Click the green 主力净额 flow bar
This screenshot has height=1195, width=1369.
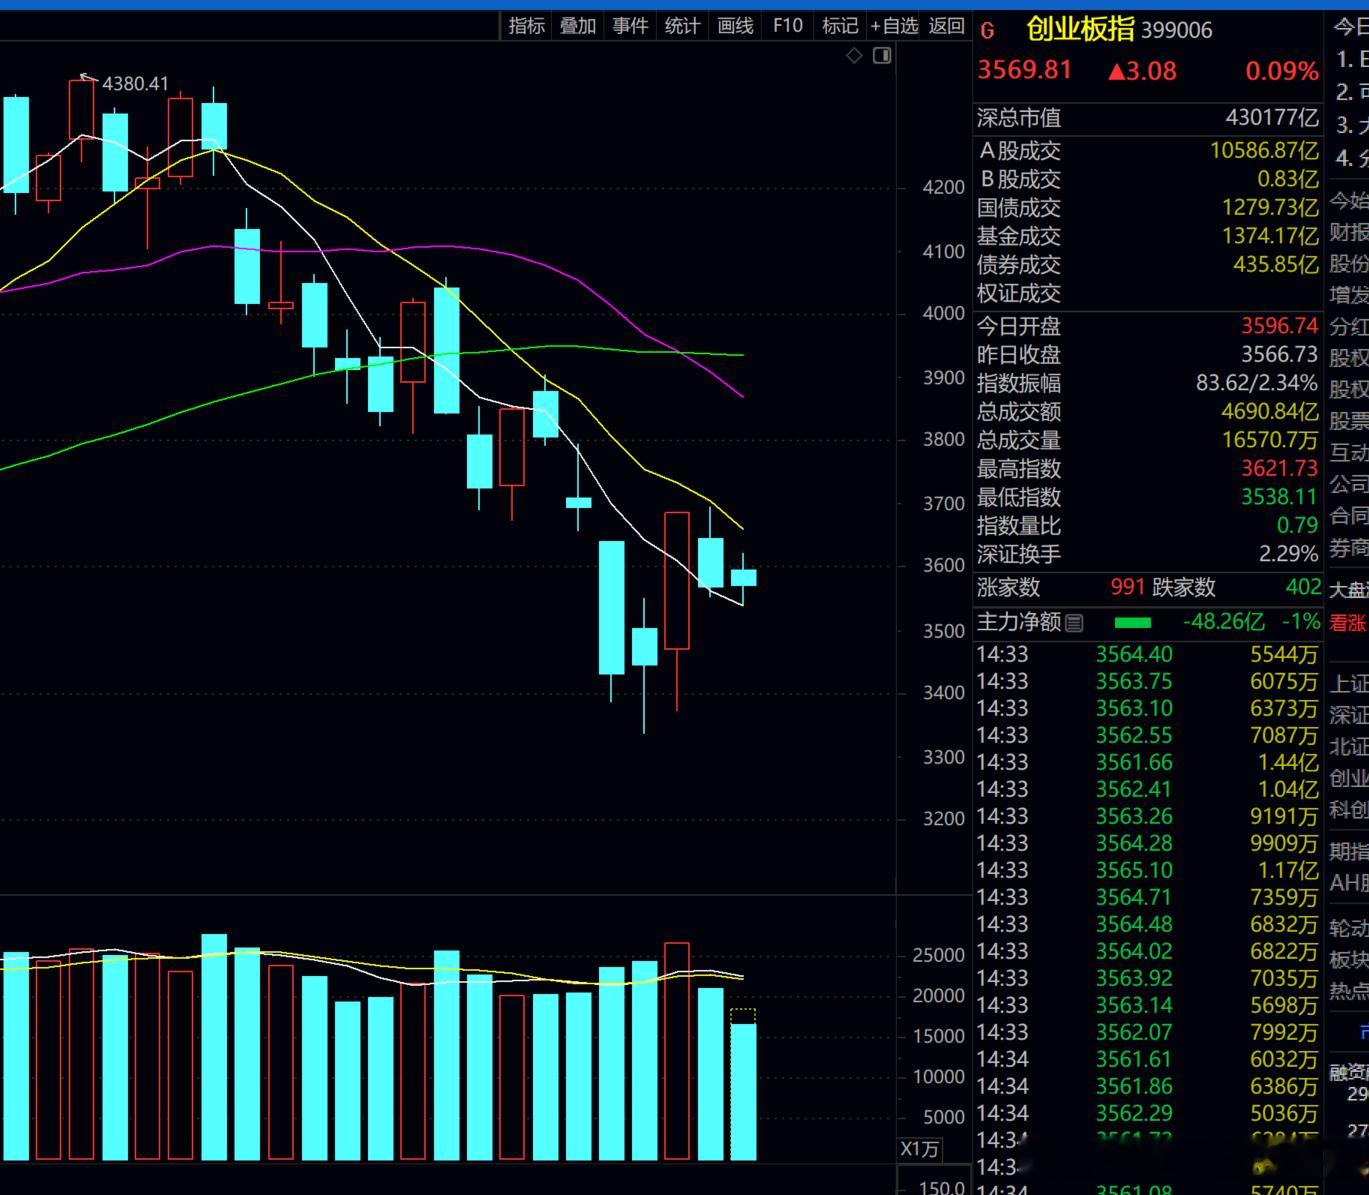[1132, 622]
